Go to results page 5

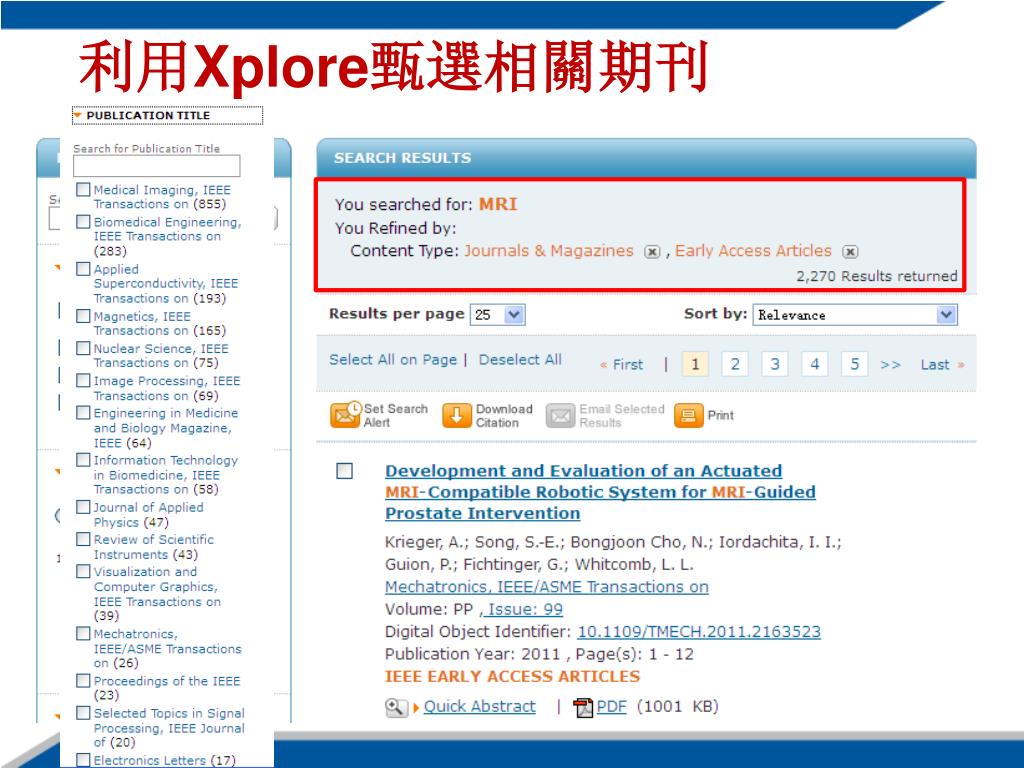pos(854,364)
